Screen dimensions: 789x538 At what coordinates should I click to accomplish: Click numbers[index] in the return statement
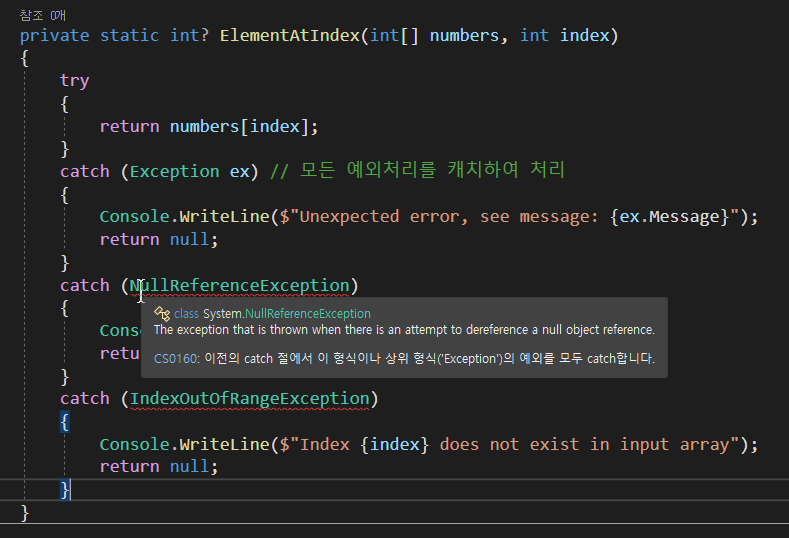point(243,126)
